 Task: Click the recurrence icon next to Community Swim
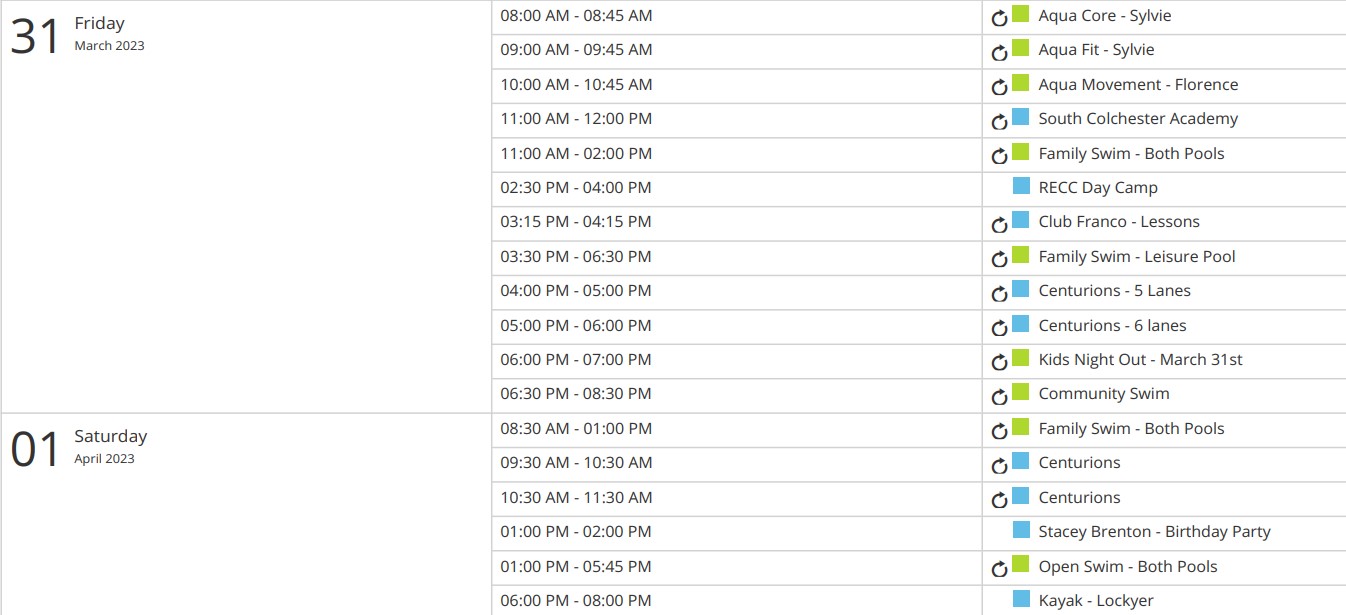click(x=999, y=396)
